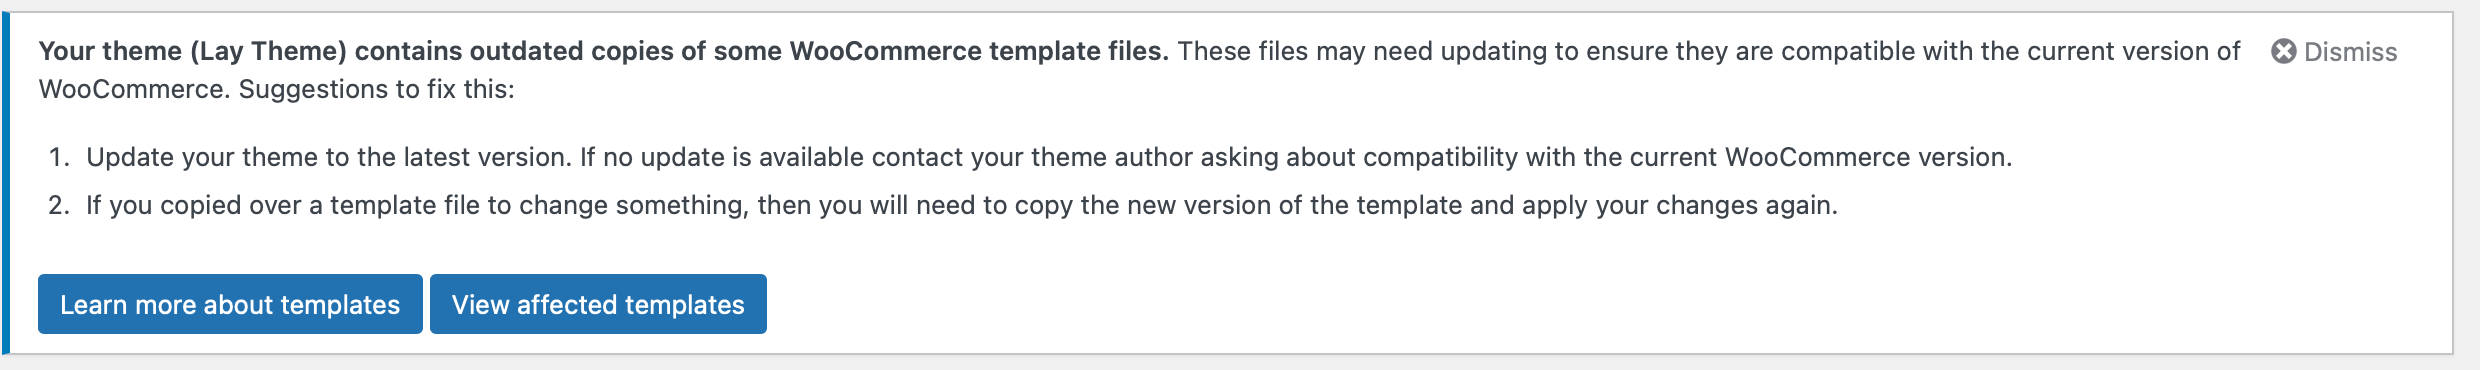Click 'current WooCommerce version' in first suggestion
The height and width of the screenshot is (370, 2480).
coord(1819,157)
